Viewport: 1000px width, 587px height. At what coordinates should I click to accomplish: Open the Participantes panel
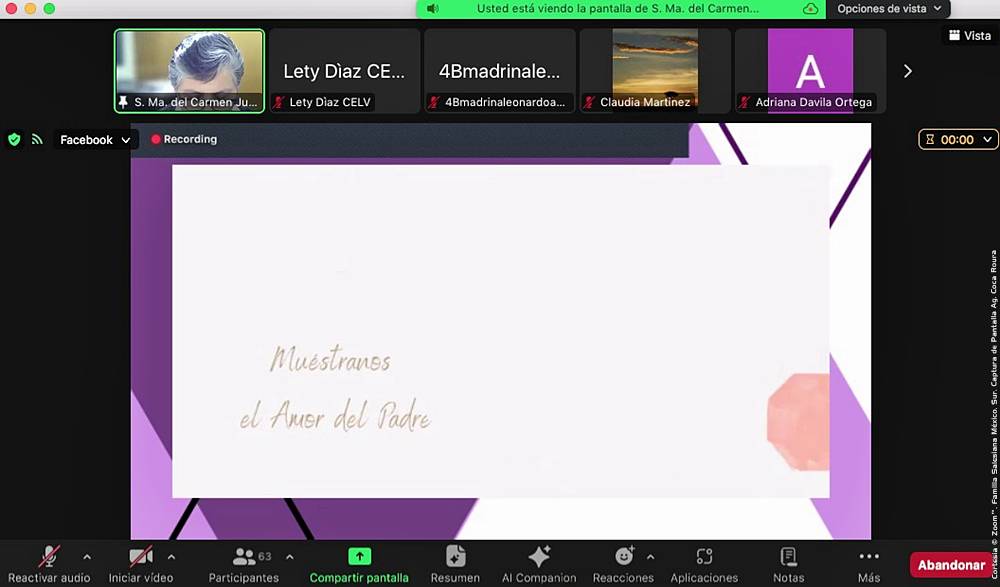pos(244,564)
